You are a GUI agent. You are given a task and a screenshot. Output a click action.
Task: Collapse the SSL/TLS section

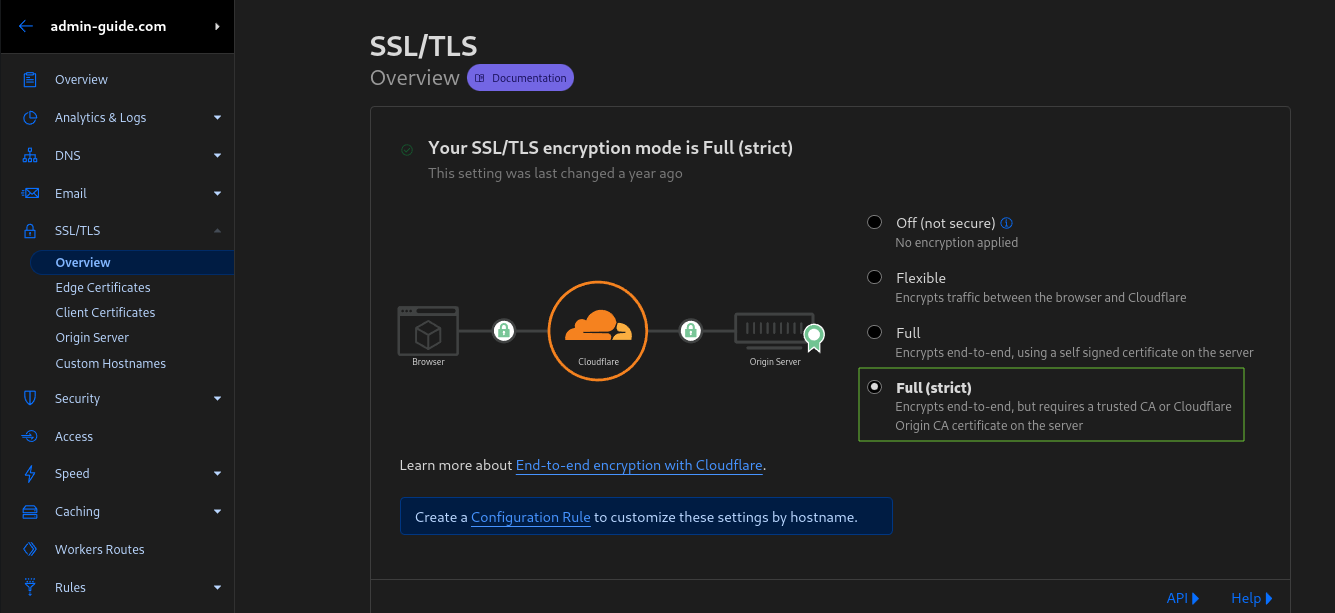[x=217, y=230]
